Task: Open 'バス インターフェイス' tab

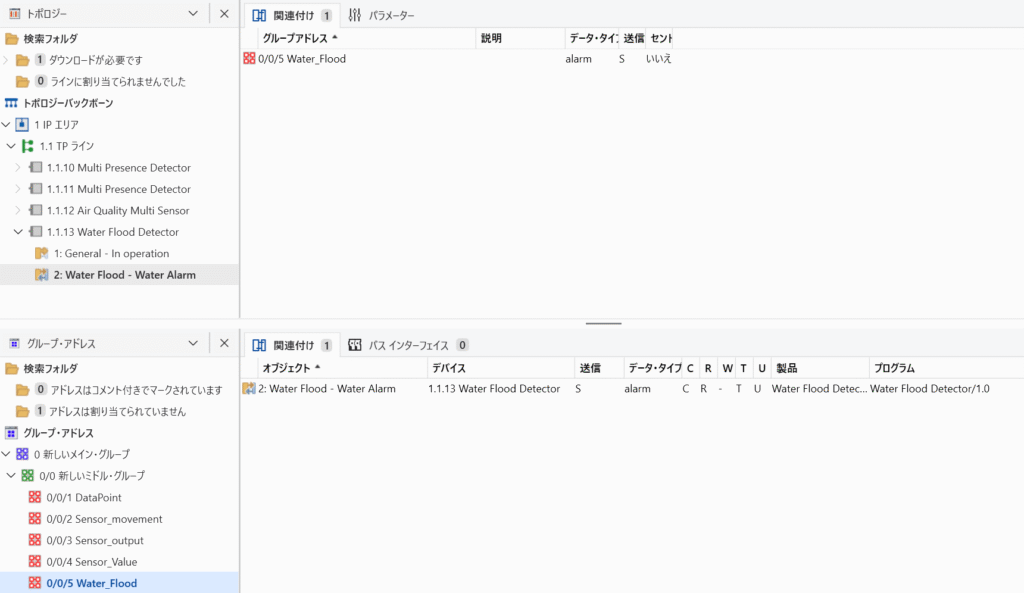Action: coord(408,345)
